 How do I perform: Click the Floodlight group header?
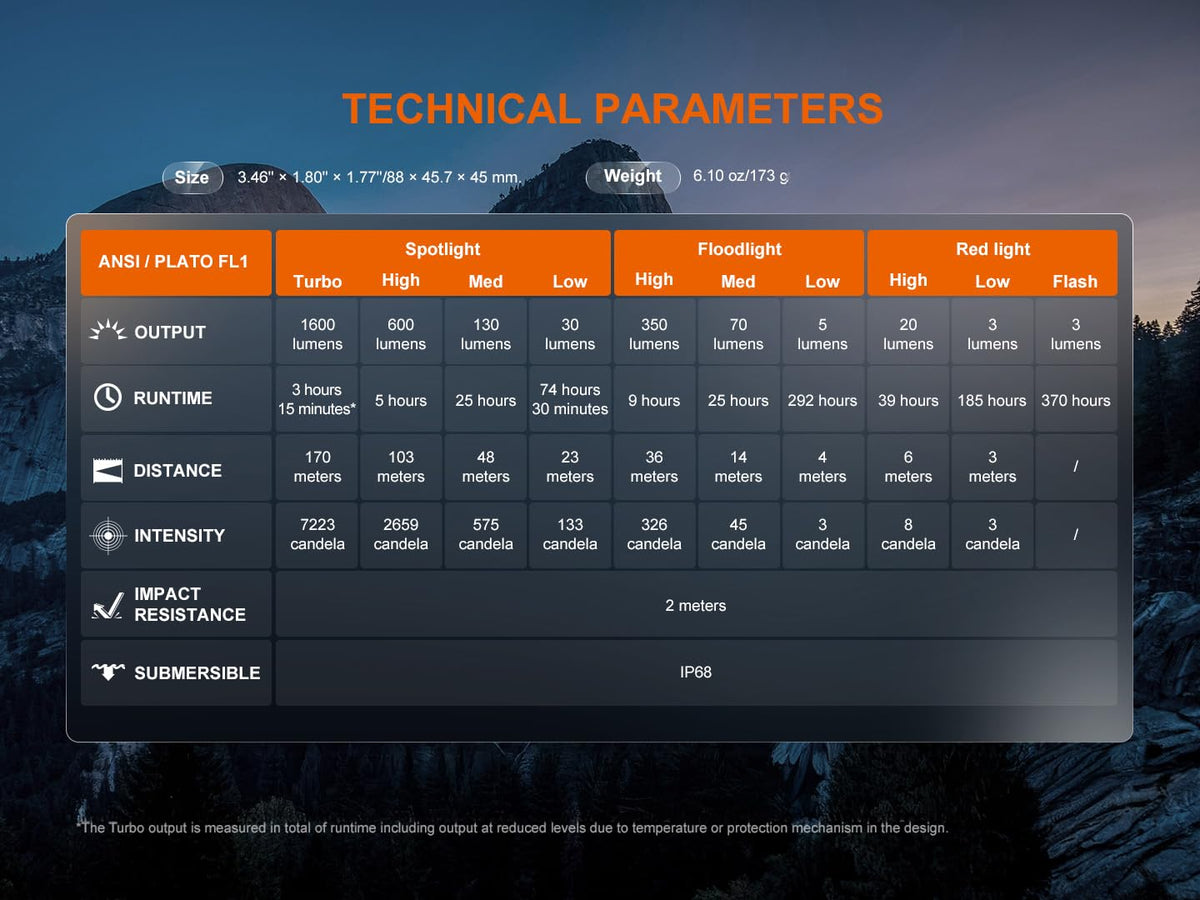pyautogui.click(x=739, y=249)
